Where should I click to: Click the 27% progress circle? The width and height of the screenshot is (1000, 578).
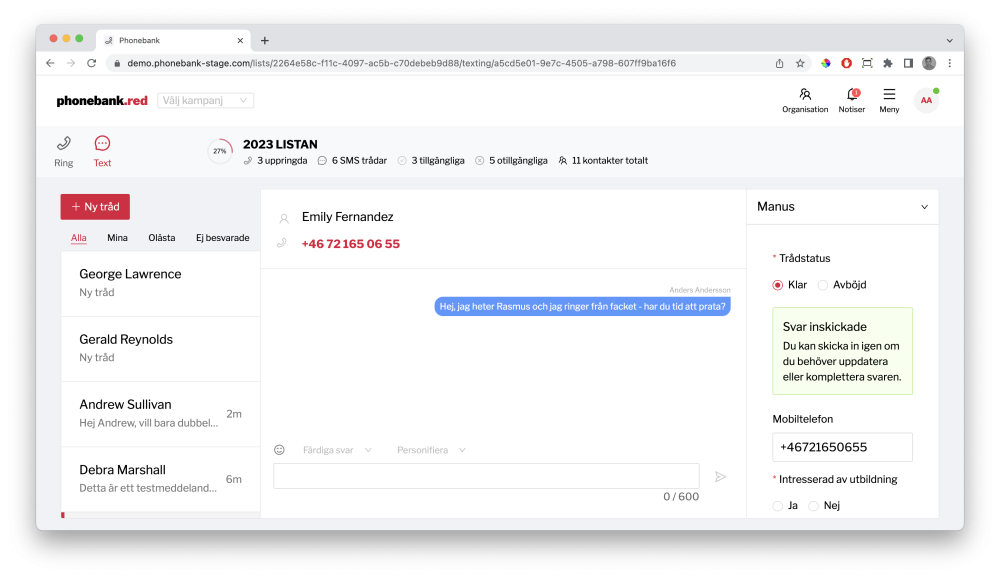[220, 151]
